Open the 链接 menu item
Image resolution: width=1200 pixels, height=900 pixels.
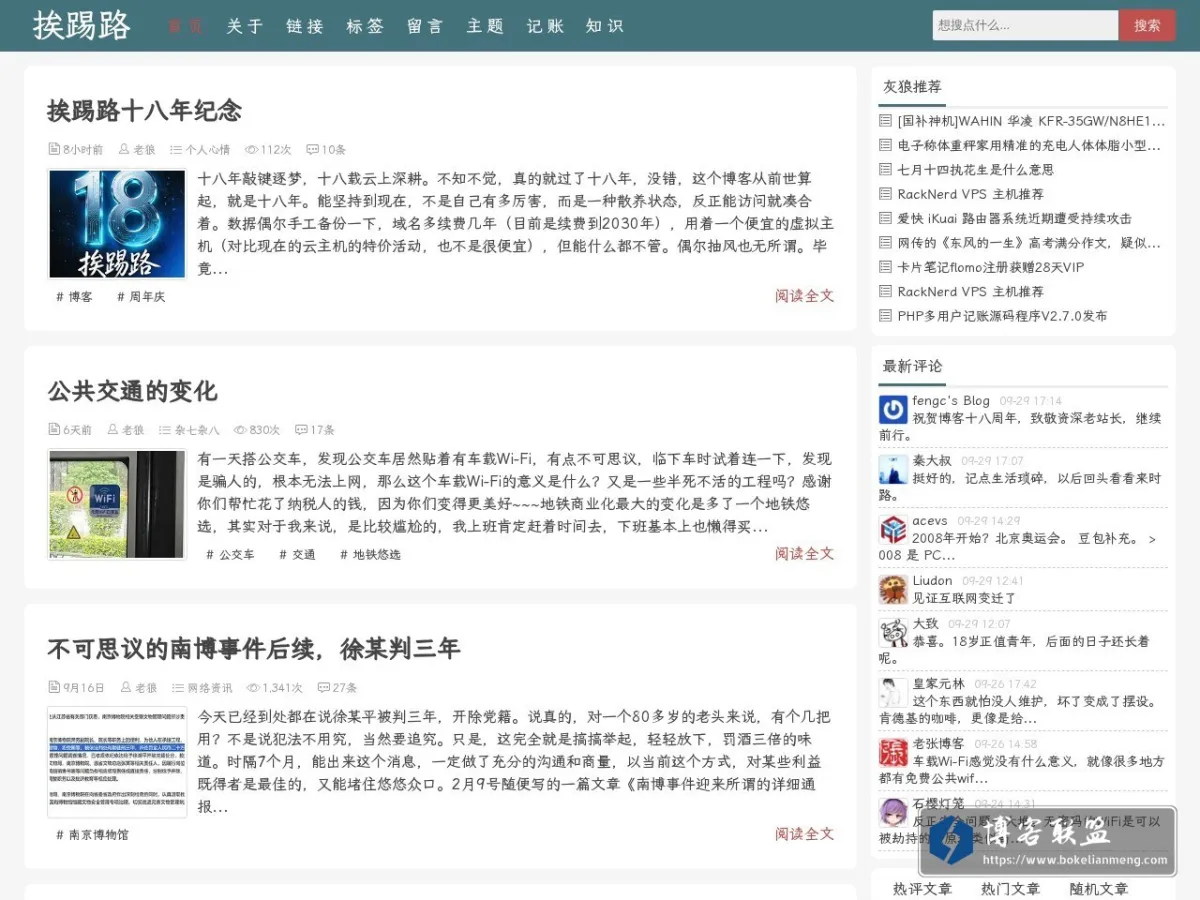pyautogui.click(x=304, y=26)
